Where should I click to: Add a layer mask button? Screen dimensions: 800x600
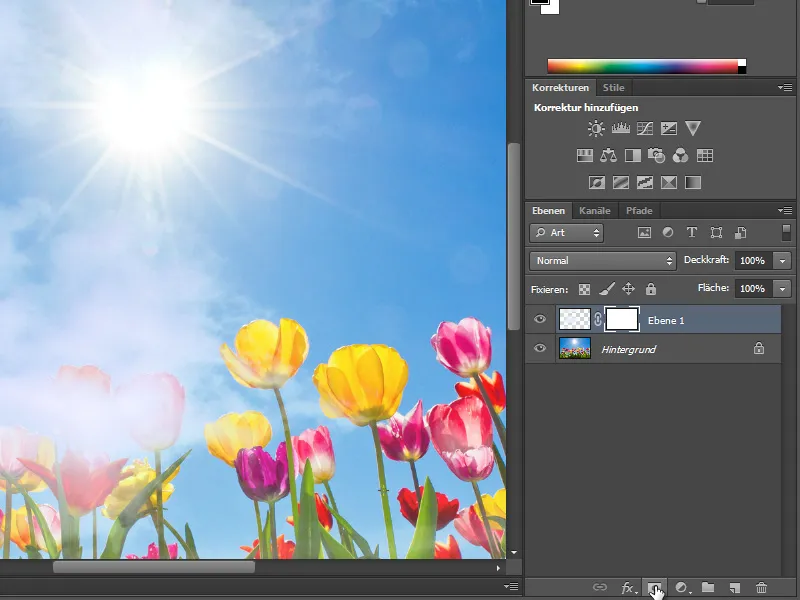click(654, 588)
